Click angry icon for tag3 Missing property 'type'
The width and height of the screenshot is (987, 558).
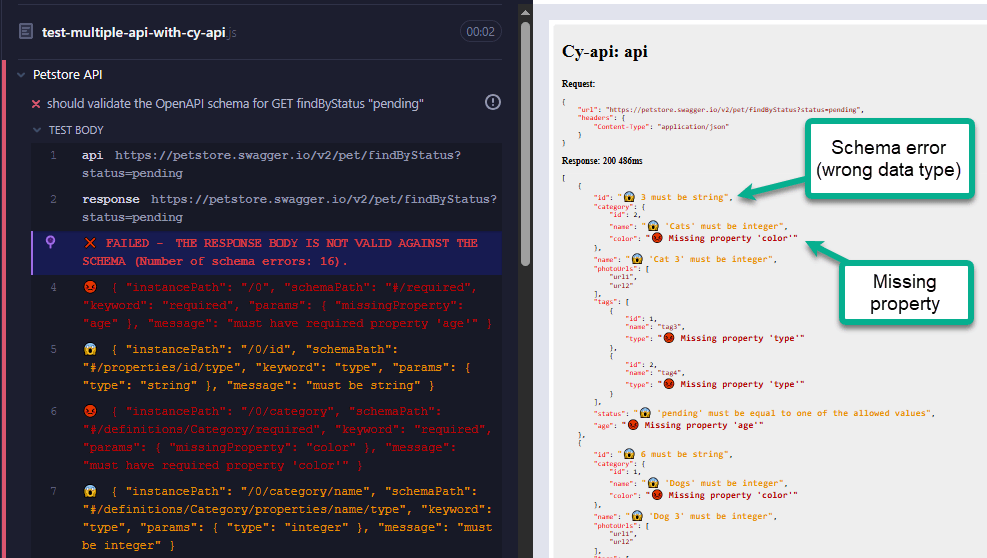[668, 338]
